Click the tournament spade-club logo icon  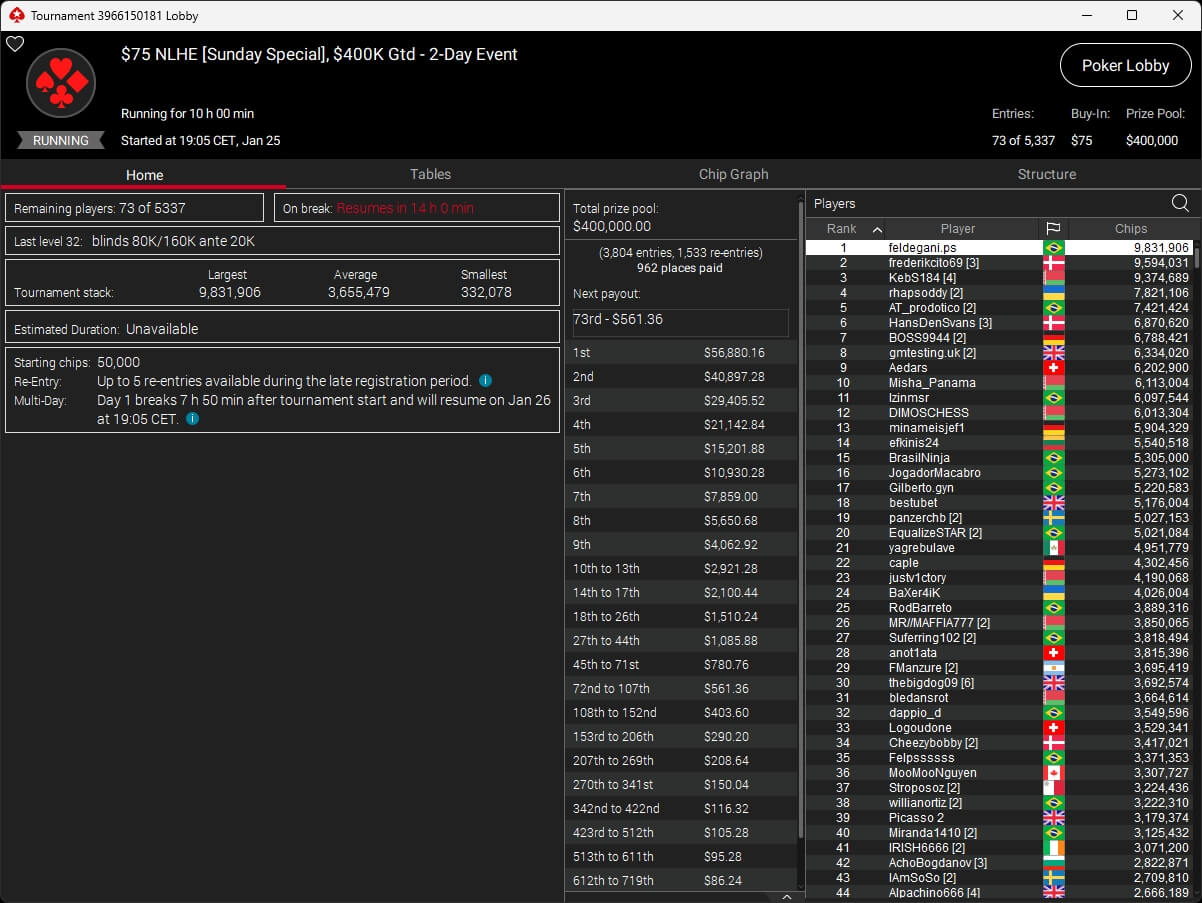click(61, 84)
